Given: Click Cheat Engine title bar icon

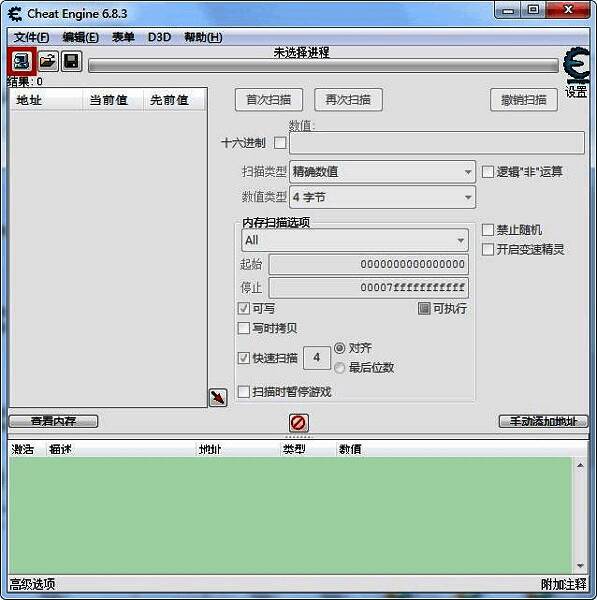Looking at the screenshot, I should (15, 14).
